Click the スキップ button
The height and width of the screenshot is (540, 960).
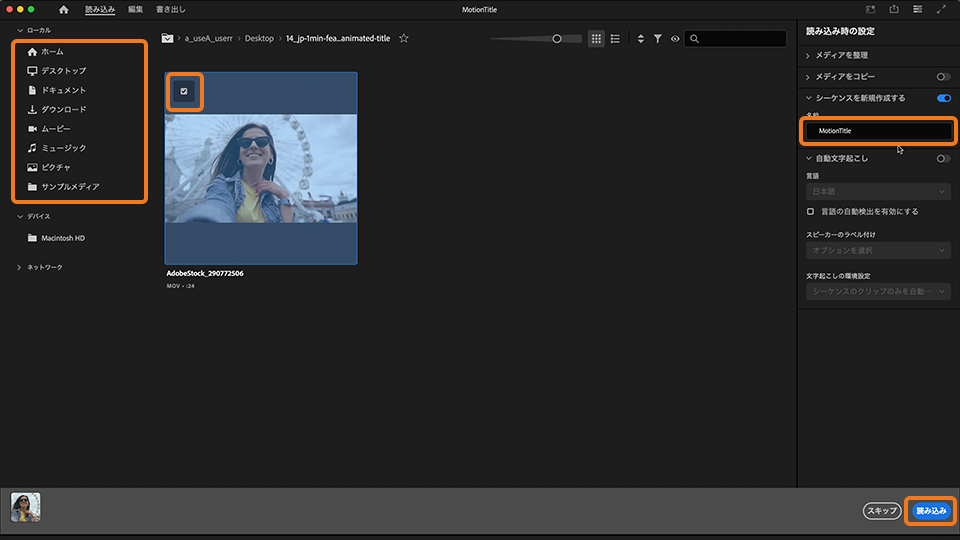pyautogui.click(x=882, y=511)
